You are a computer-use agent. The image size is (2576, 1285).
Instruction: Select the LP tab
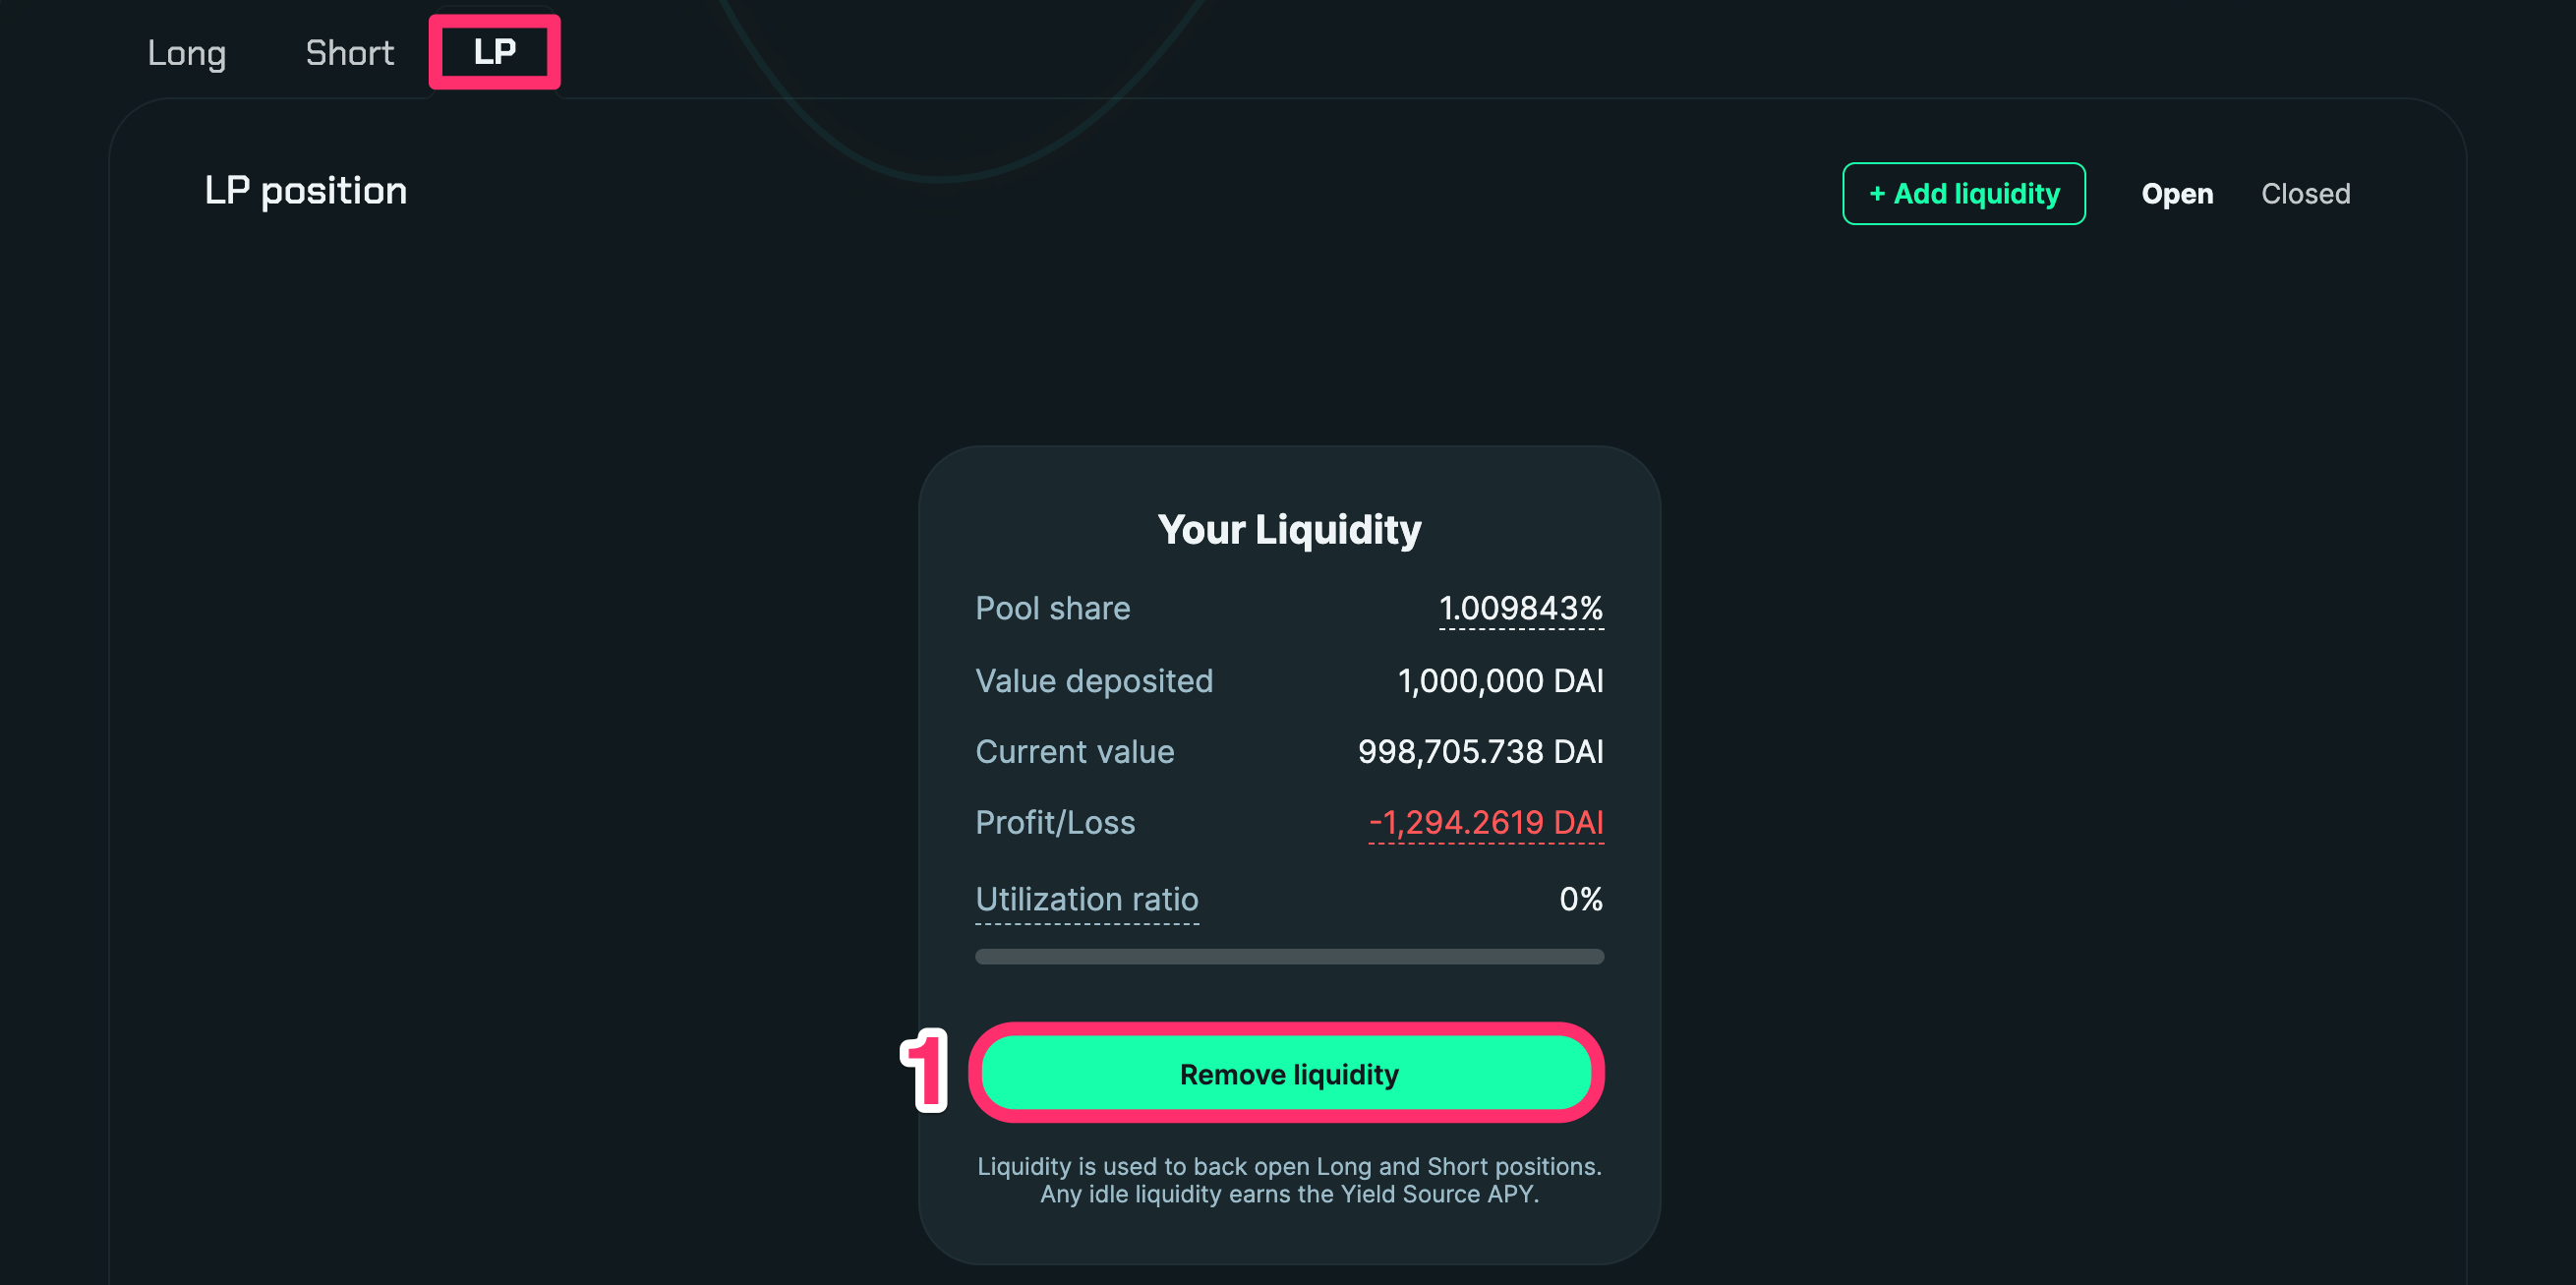[494, 52]
